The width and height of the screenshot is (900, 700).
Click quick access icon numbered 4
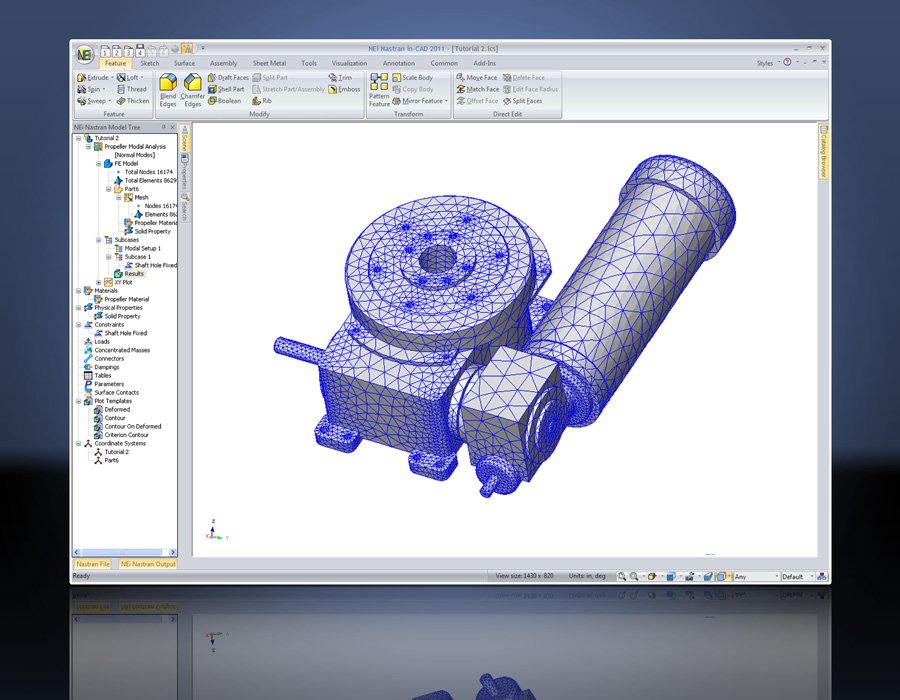pos(139,51)
